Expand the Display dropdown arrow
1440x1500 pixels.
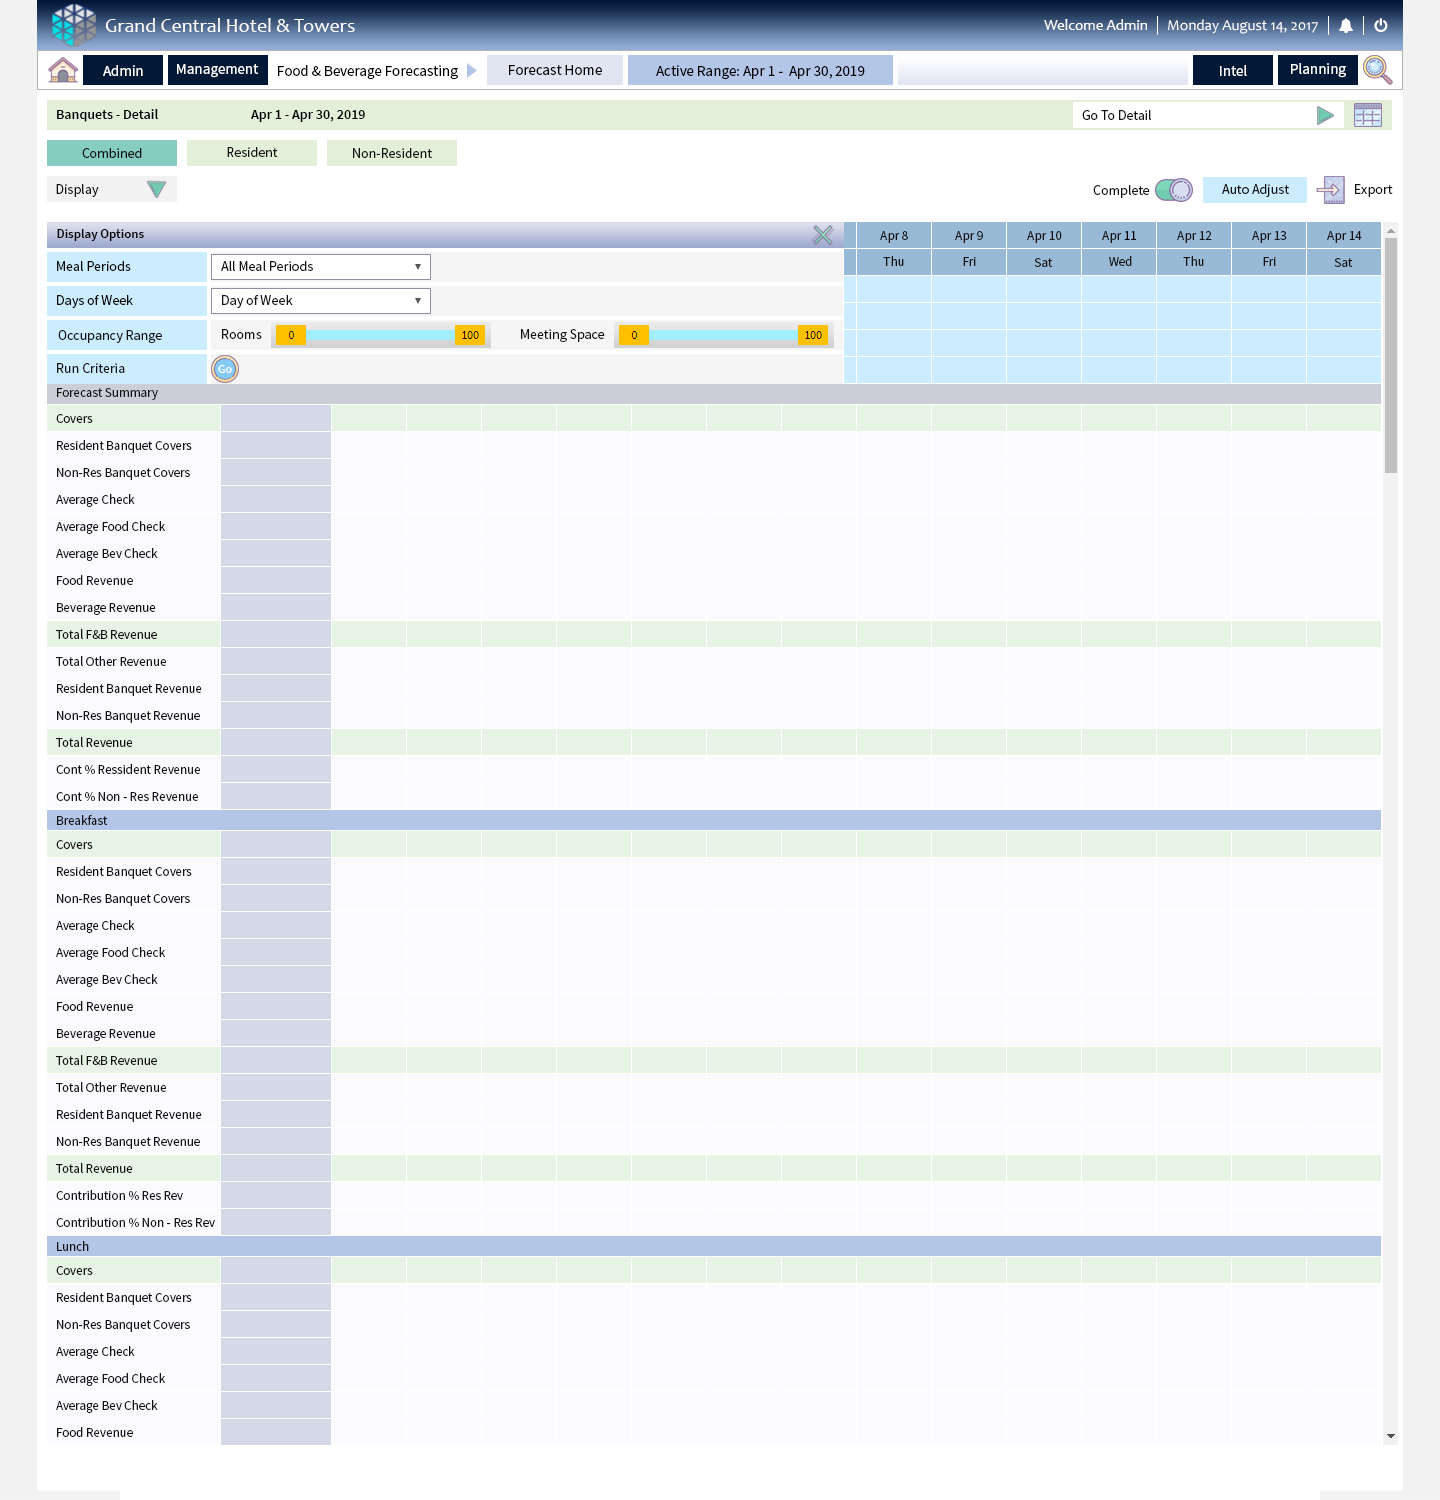[156, 190]
